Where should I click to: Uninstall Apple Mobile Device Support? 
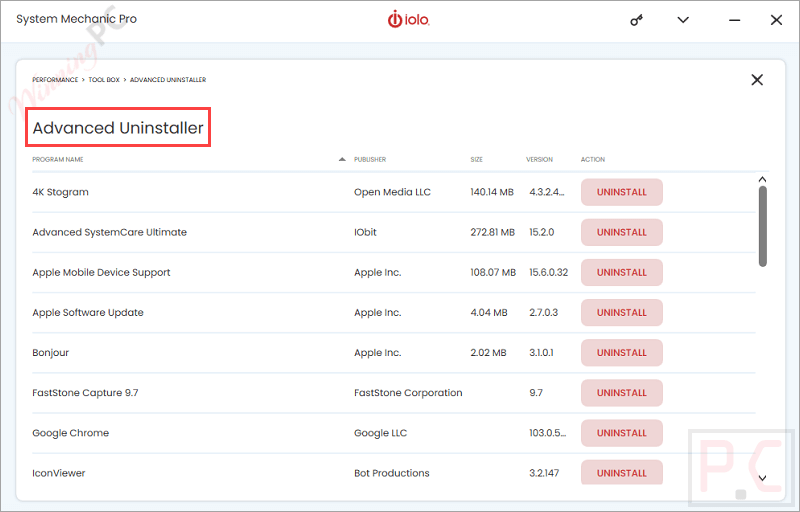click(621, 272)
